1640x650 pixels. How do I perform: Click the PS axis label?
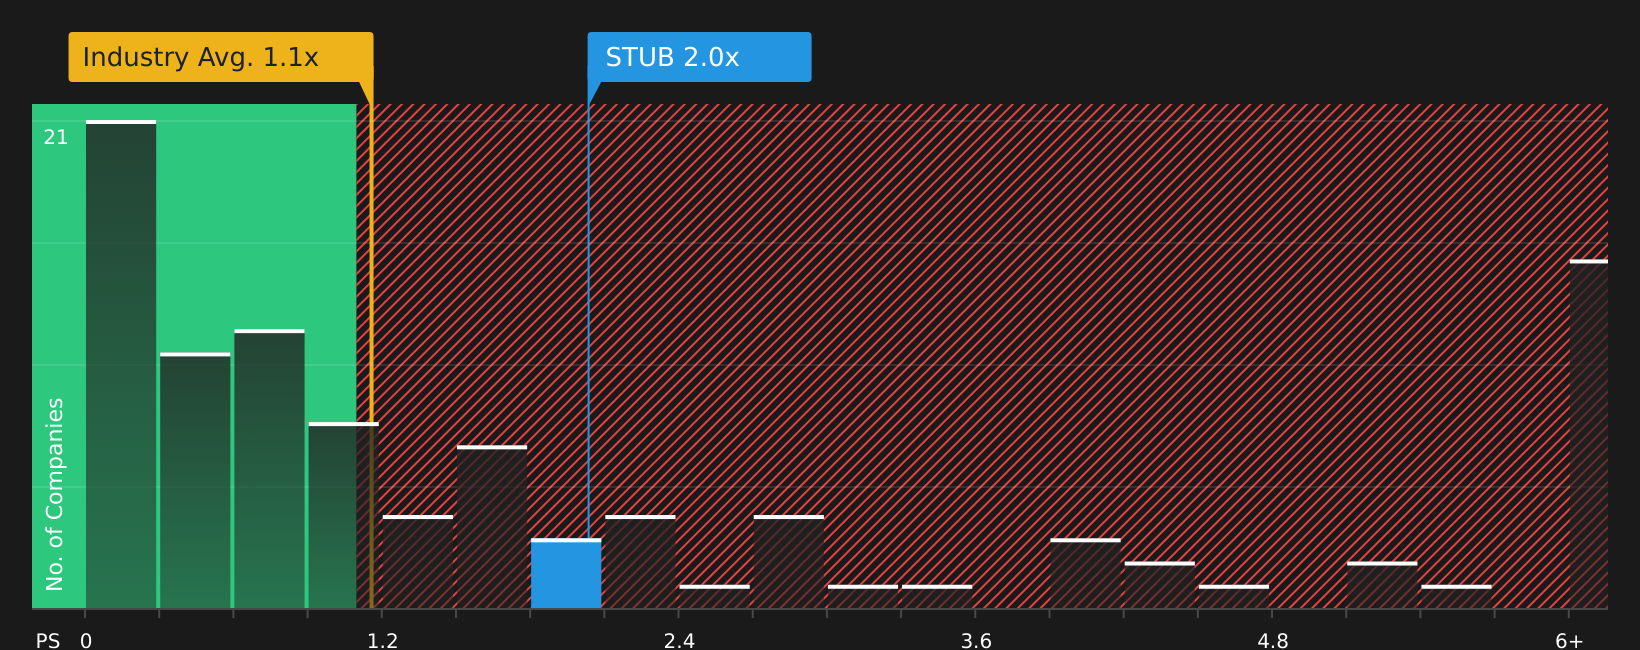point(48,641)
